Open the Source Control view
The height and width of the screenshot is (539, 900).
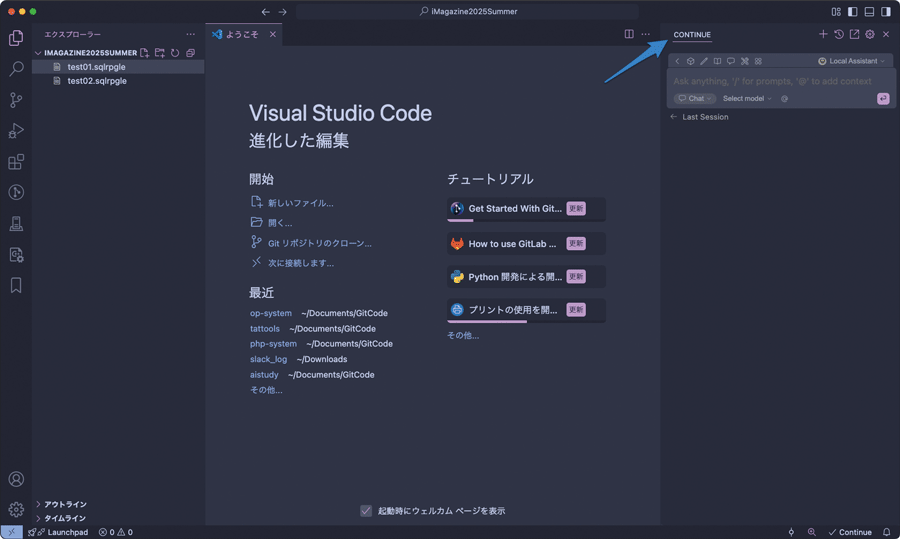(16, 100)
